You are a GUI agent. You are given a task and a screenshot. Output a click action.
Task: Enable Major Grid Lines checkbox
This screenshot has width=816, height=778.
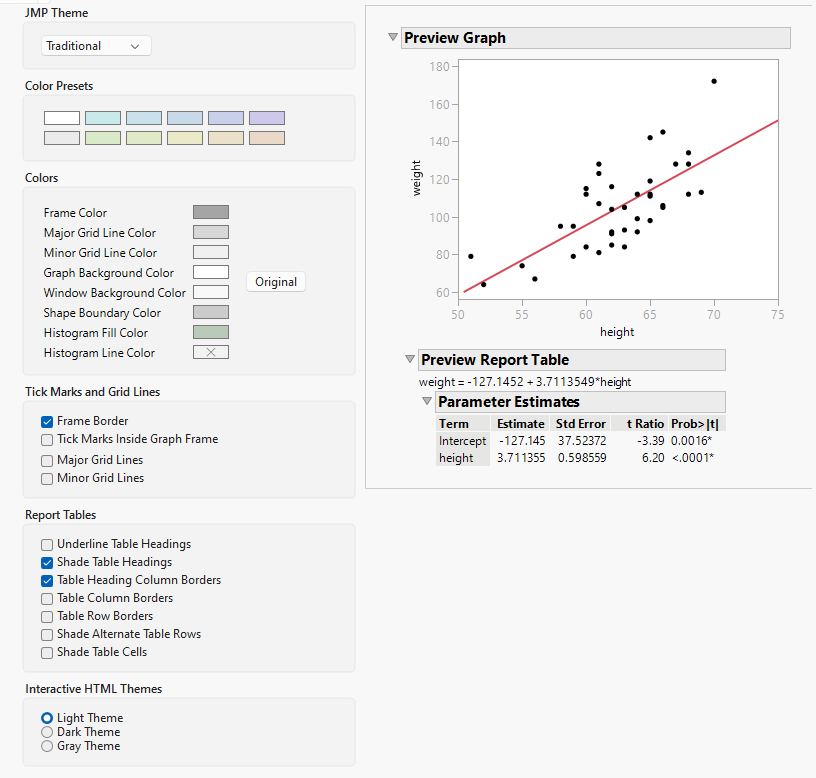click(47, 460)
